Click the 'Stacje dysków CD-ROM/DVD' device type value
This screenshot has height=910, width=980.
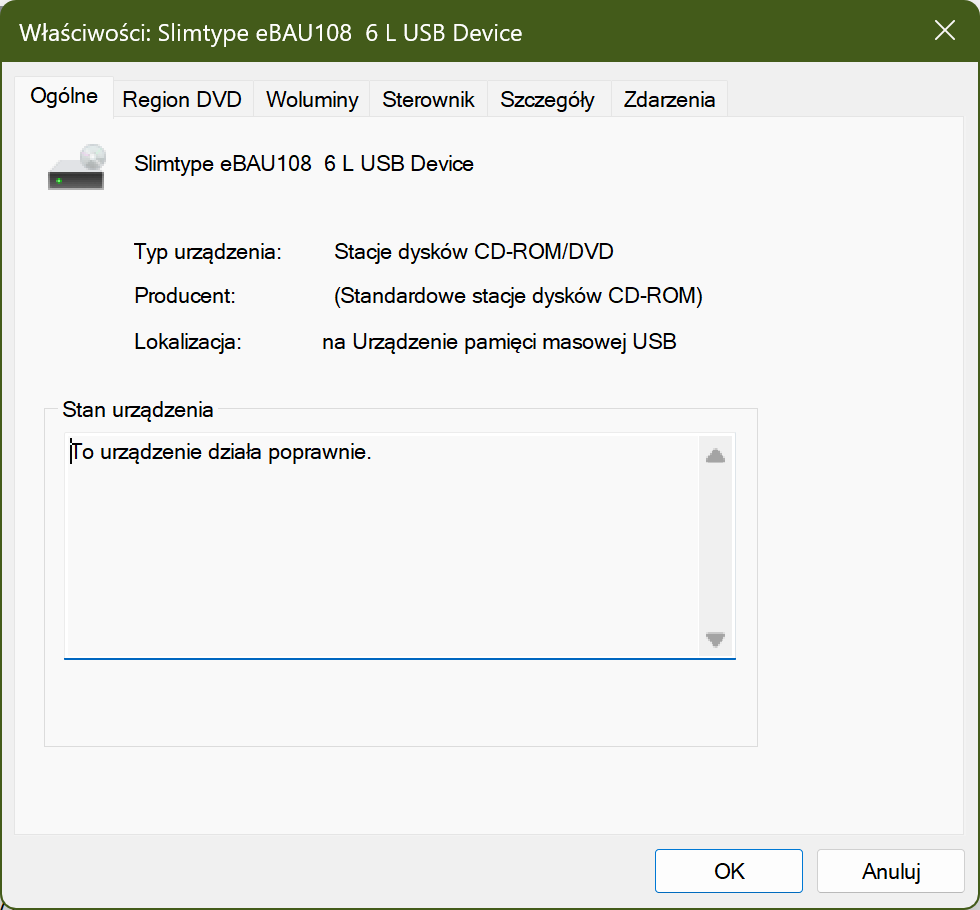tap(474, 252)
